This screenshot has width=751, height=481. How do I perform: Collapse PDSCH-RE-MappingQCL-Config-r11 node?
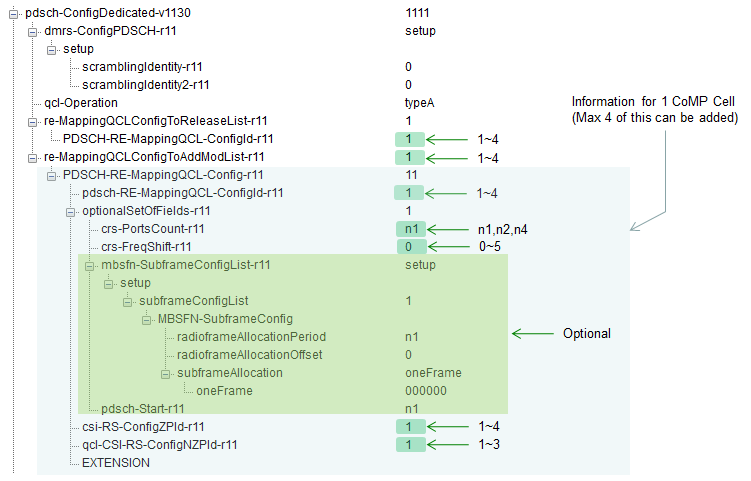pyautogui.click(x=52, y=176)
